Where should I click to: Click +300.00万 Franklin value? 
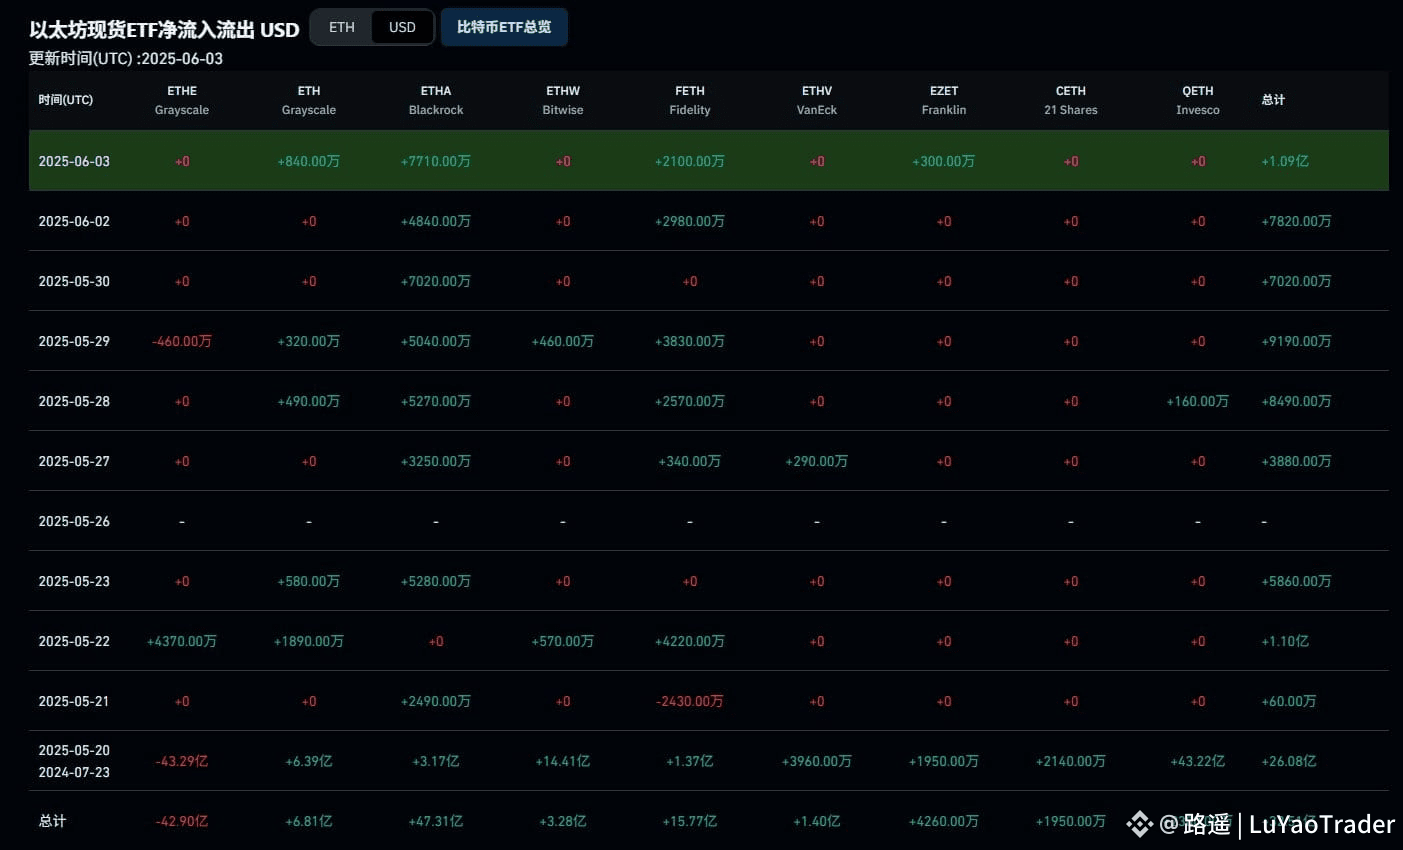pyautogui.click(x=944, y=161)
